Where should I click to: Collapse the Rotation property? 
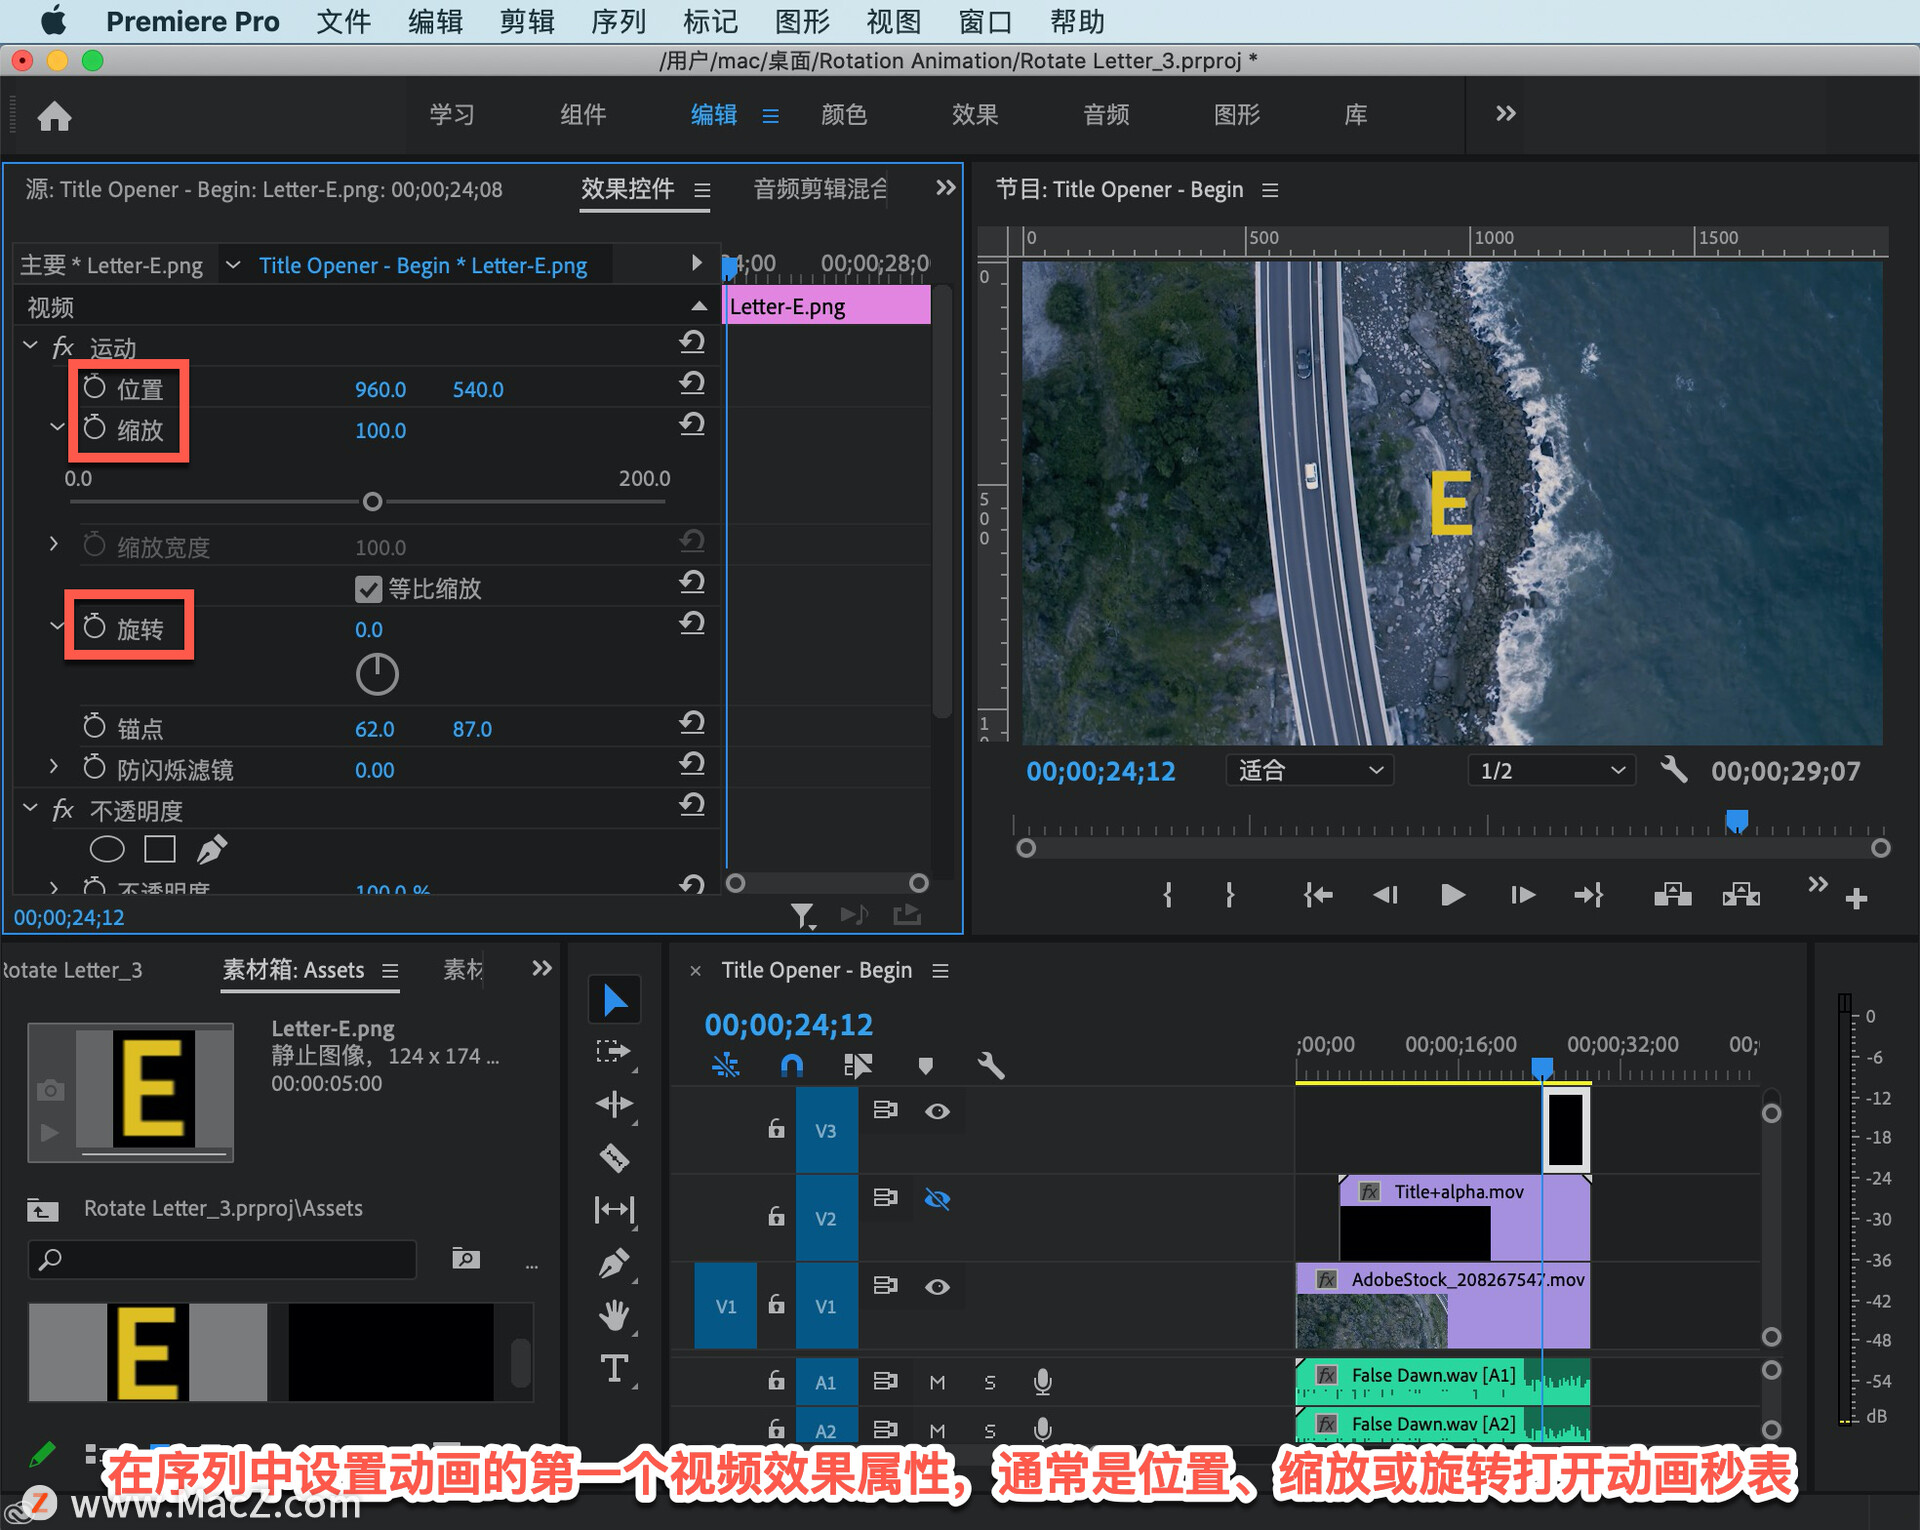coord(56,626)
